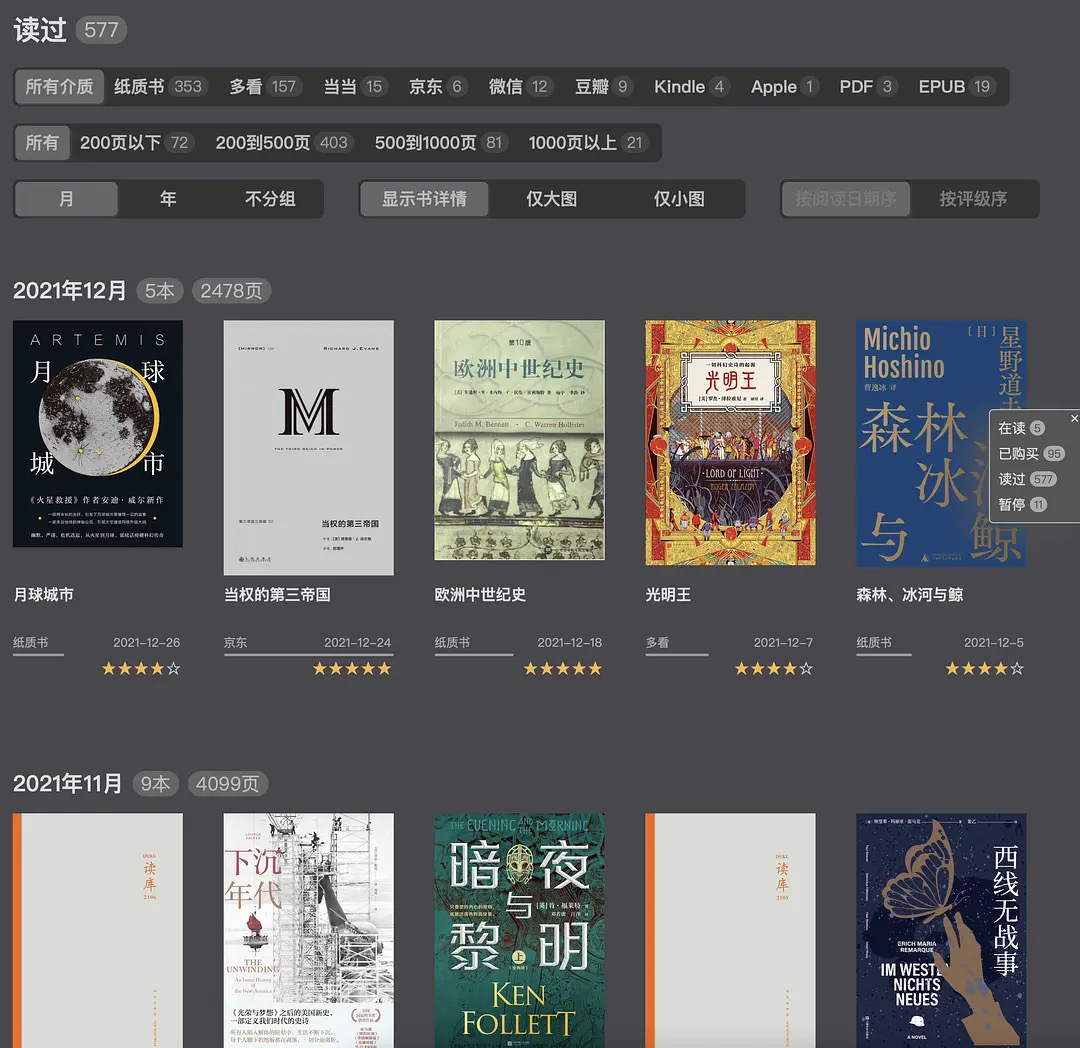Jump to 已购买 95 list
Viewport: 1080px width, 1048px height.
(x=1031, y=454)
